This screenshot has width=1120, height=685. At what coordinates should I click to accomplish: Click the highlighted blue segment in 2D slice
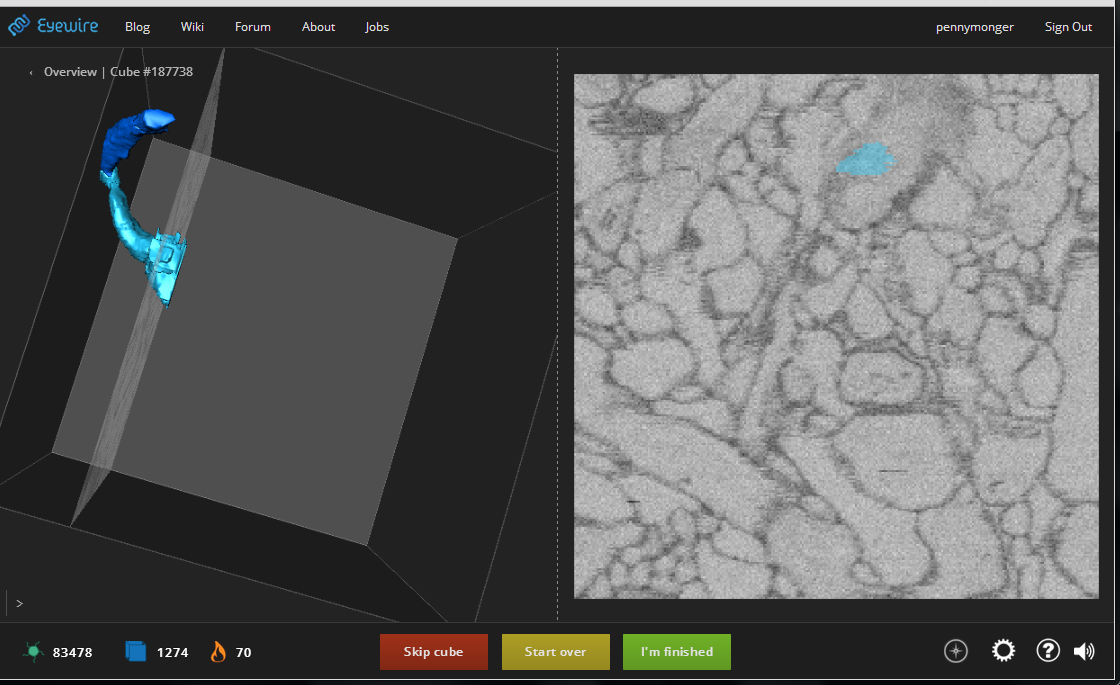(x=865, y=159)
